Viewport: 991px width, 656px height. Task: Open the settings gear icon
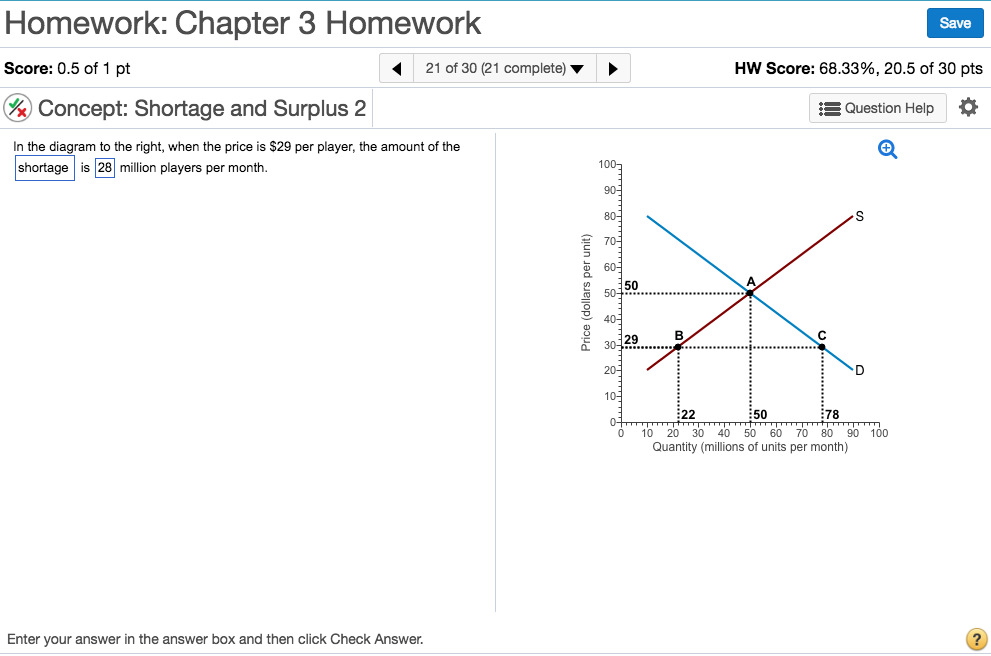point(968,107)
